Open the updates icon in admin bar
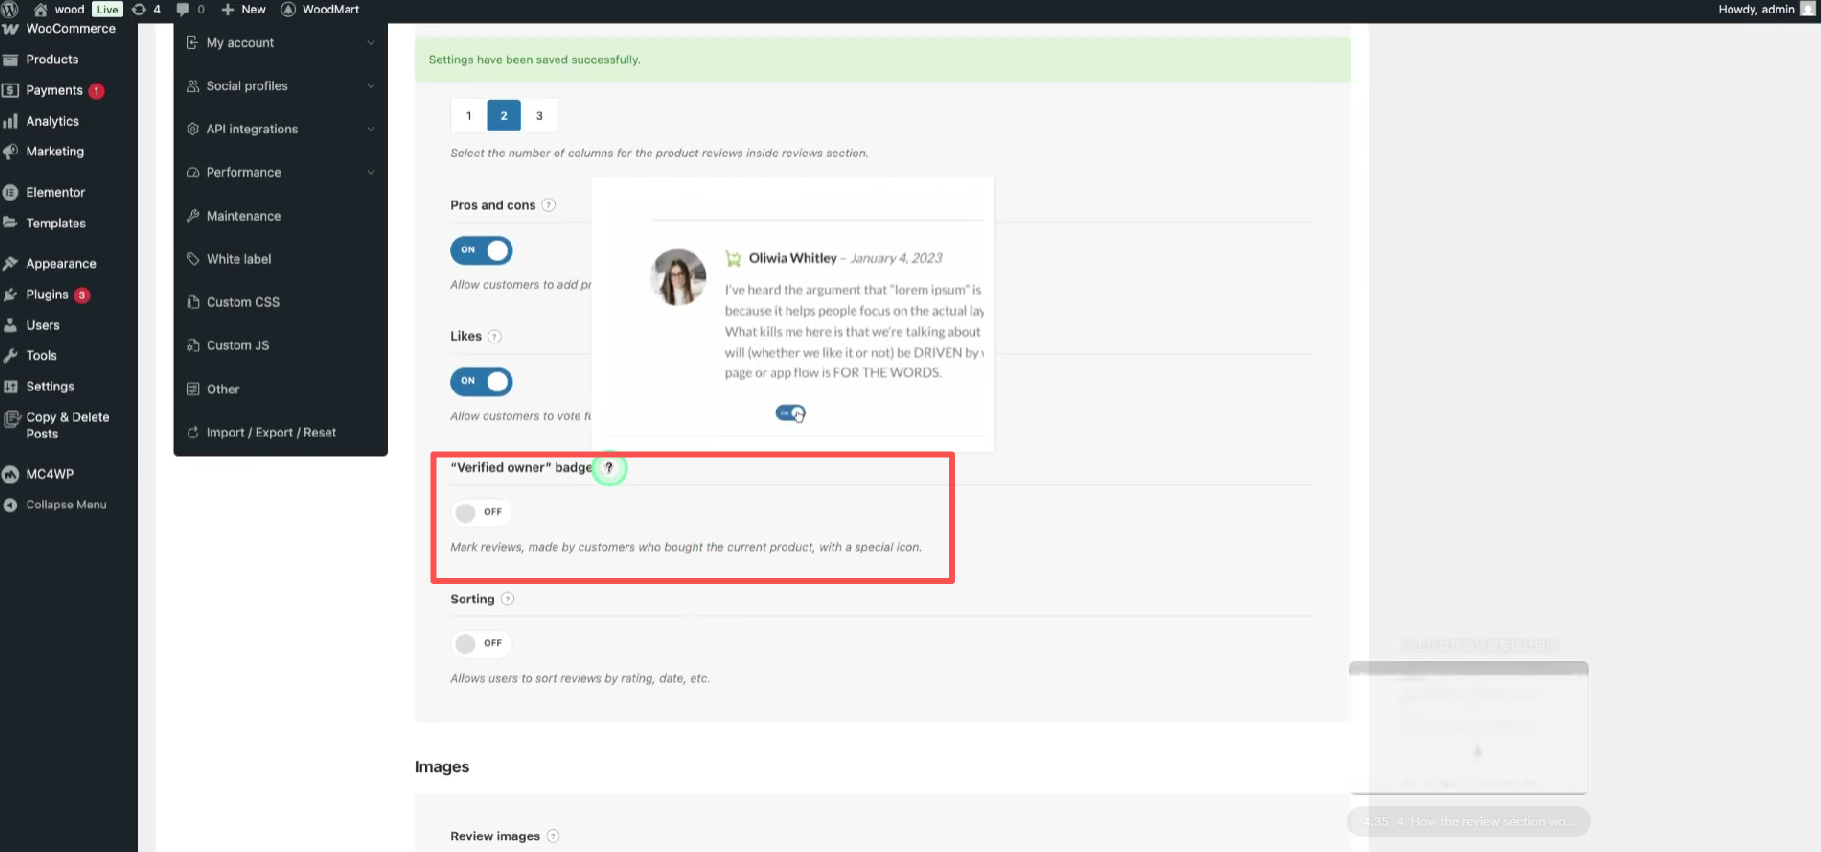 click(146, 9)
